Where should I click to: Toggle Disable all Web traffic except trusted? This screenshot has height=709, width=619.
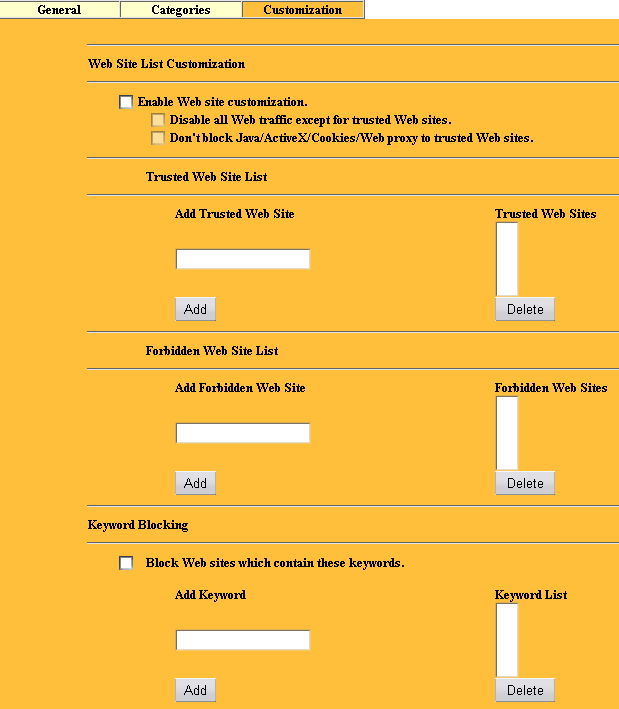pyautogui.click(x=158, y=120)
